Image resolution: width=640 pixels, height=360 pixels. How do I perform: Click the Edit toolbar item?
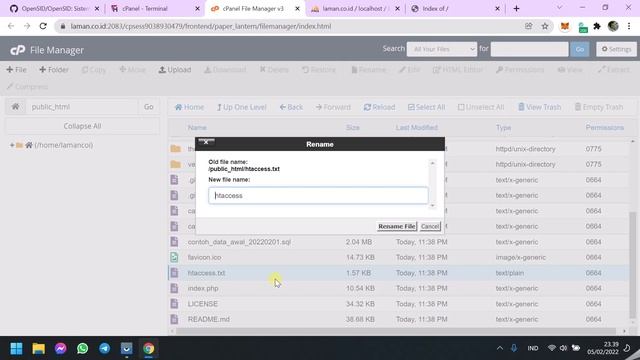(409, 70)
